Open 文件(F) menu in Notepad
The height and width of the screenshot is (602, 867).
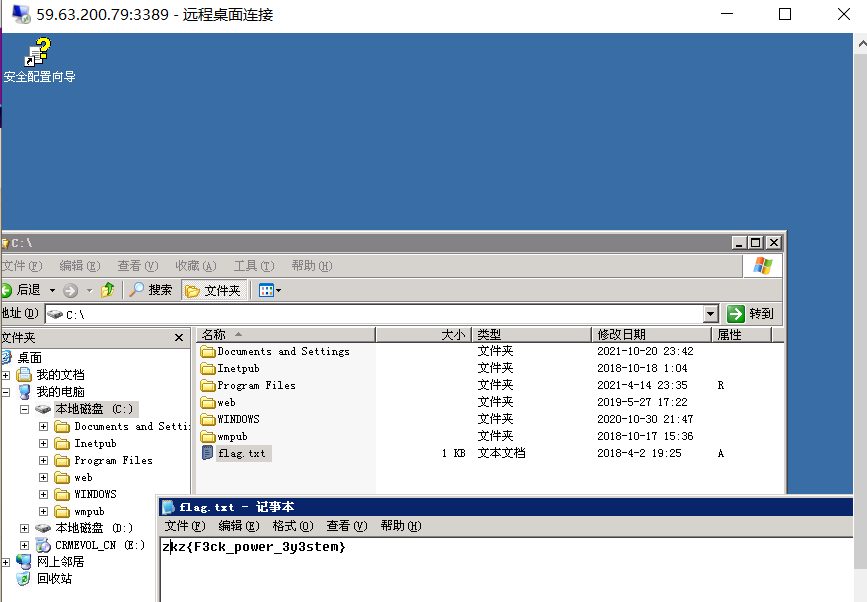click(185, 526)
